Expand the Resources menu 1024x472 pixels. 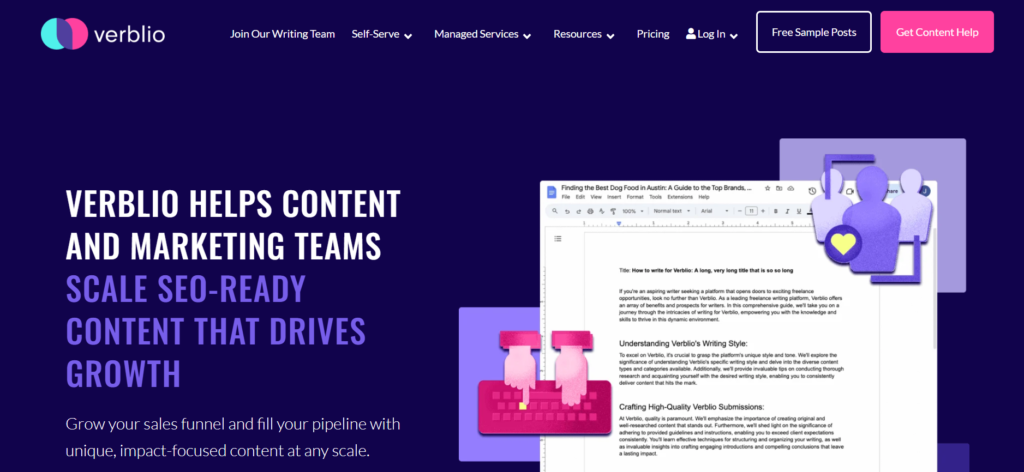point(584,35)
